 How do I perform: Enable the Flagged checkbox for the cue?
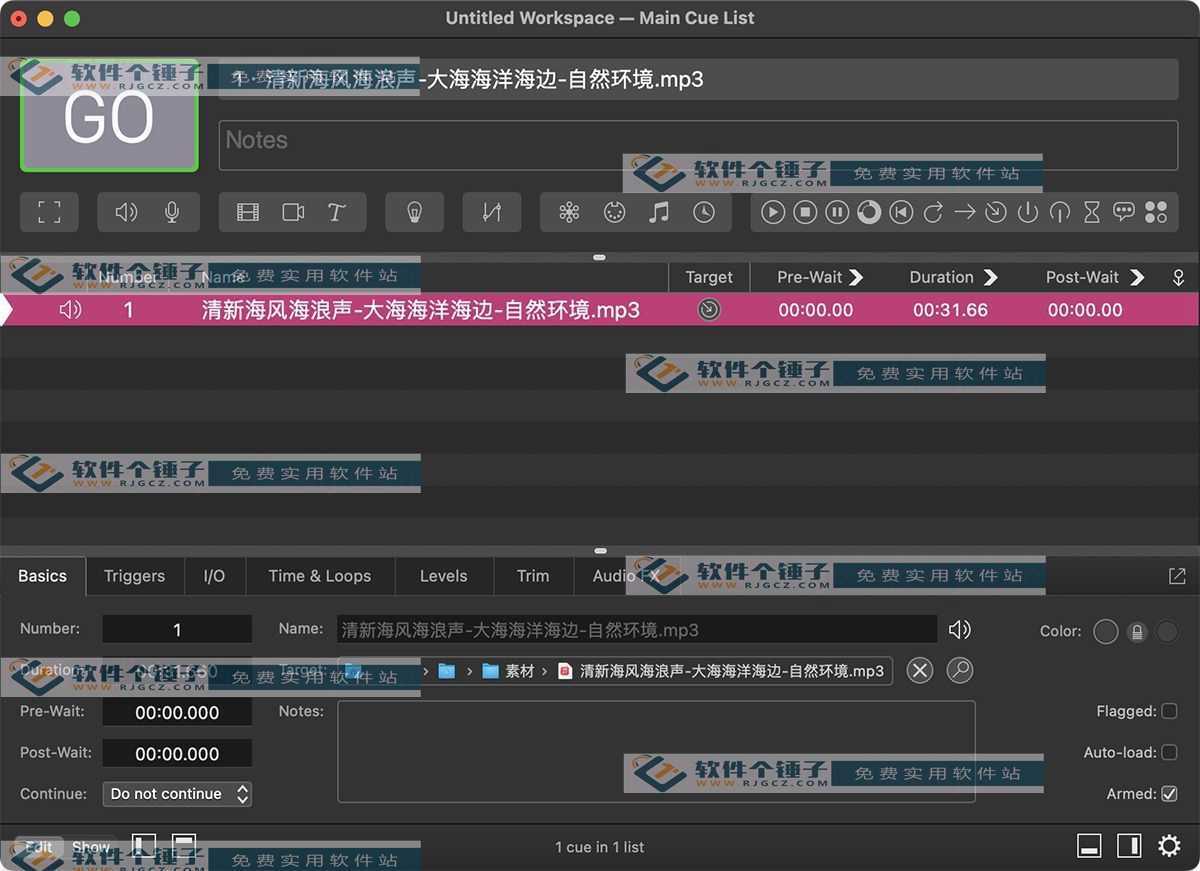click(1168, 711)
